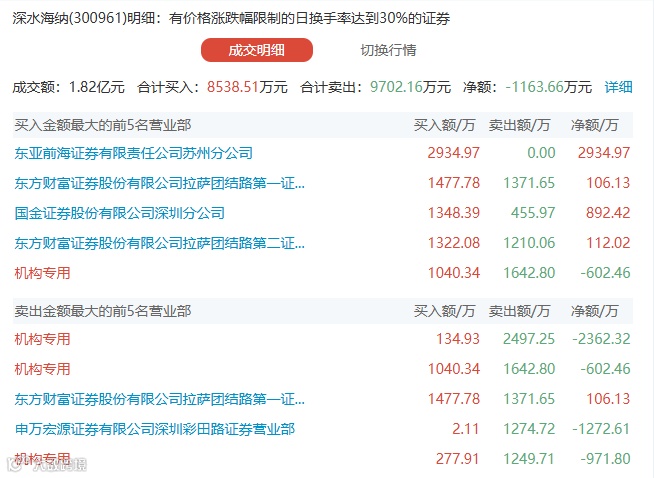This screenshot has height=478, width=654.
Task: Click the 1322.08 buy amount cell
Action: click(454, 243)
